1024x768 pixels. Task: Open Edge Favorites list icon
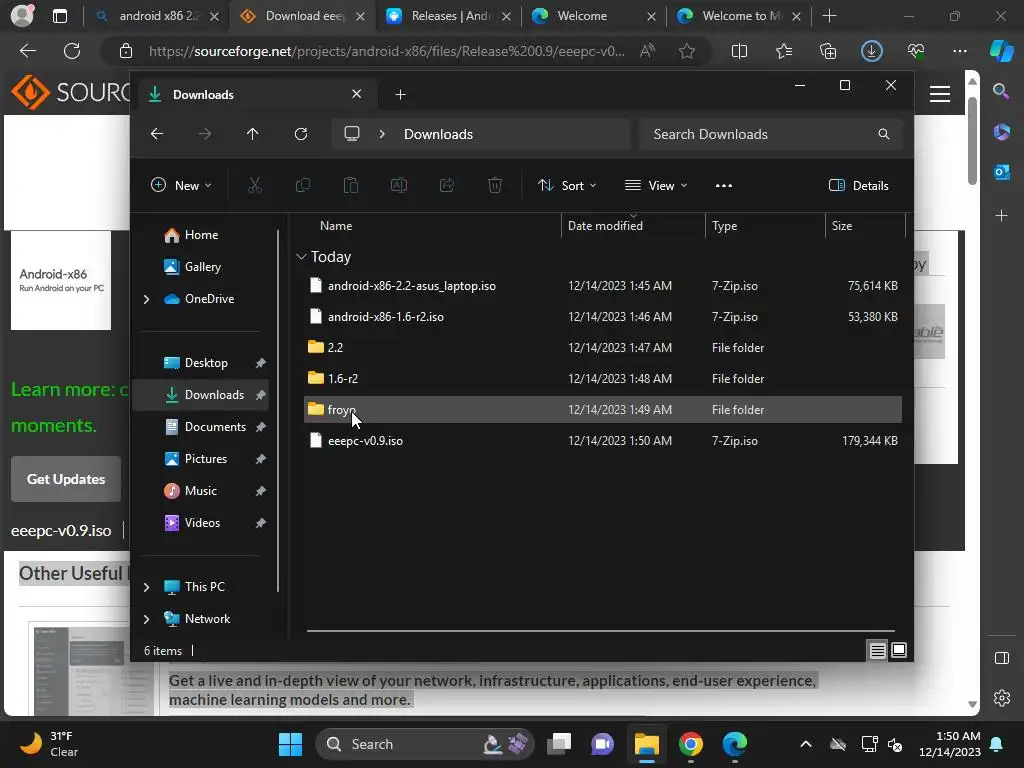point(784,51)
